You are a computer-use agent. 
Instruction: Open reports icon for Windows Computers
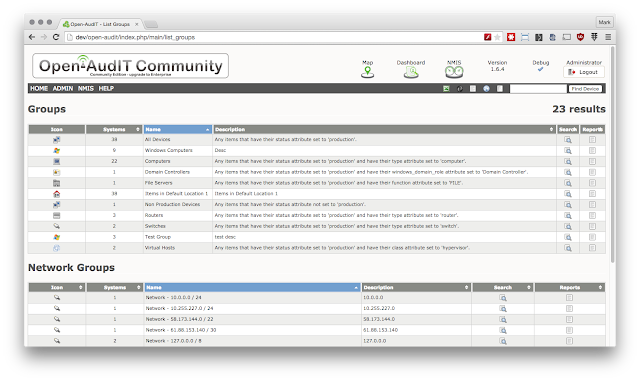592,151
